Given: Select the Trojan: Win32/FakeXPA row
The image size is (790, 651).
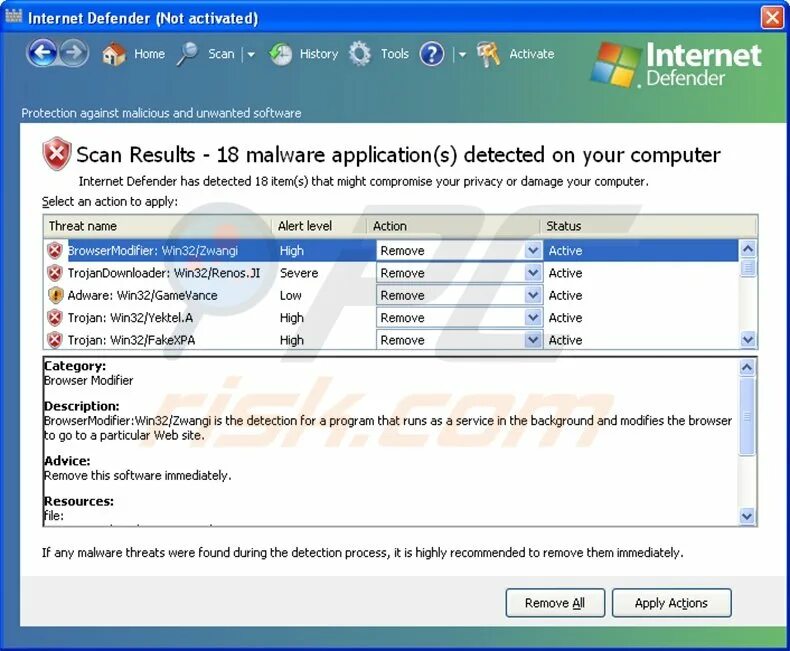Looking at the screenshot, I should coord(391,340).
